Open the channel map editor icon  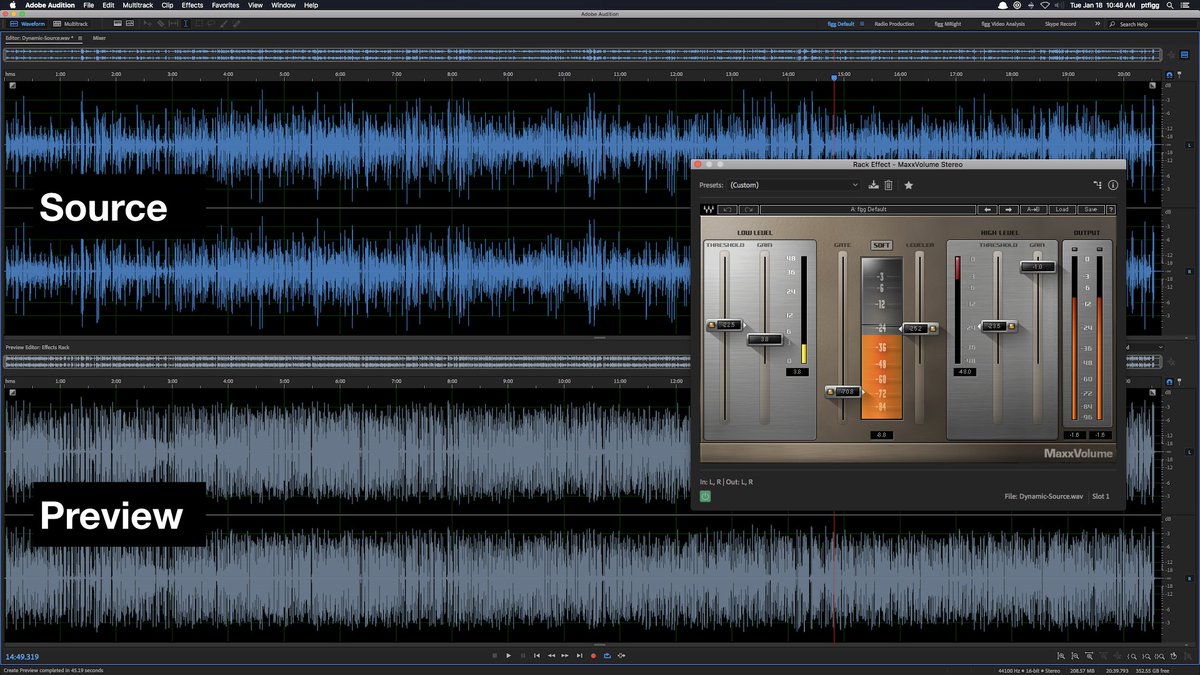point(1097,185)
